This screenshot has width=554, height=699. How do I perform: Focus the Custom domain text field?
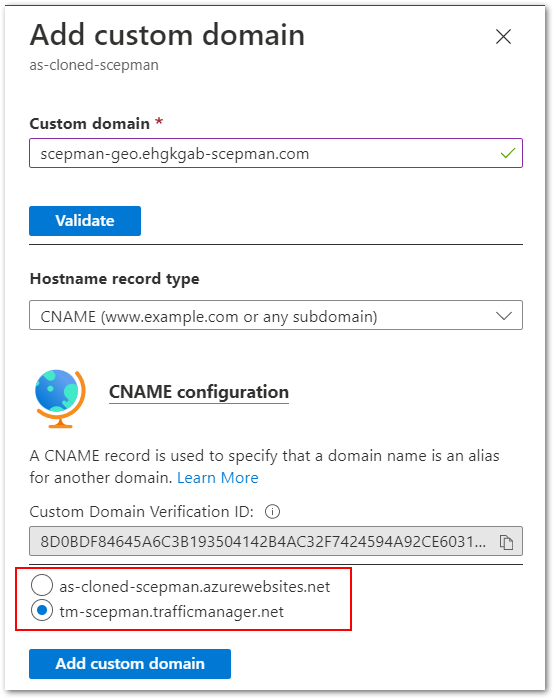tap(276, 153)
